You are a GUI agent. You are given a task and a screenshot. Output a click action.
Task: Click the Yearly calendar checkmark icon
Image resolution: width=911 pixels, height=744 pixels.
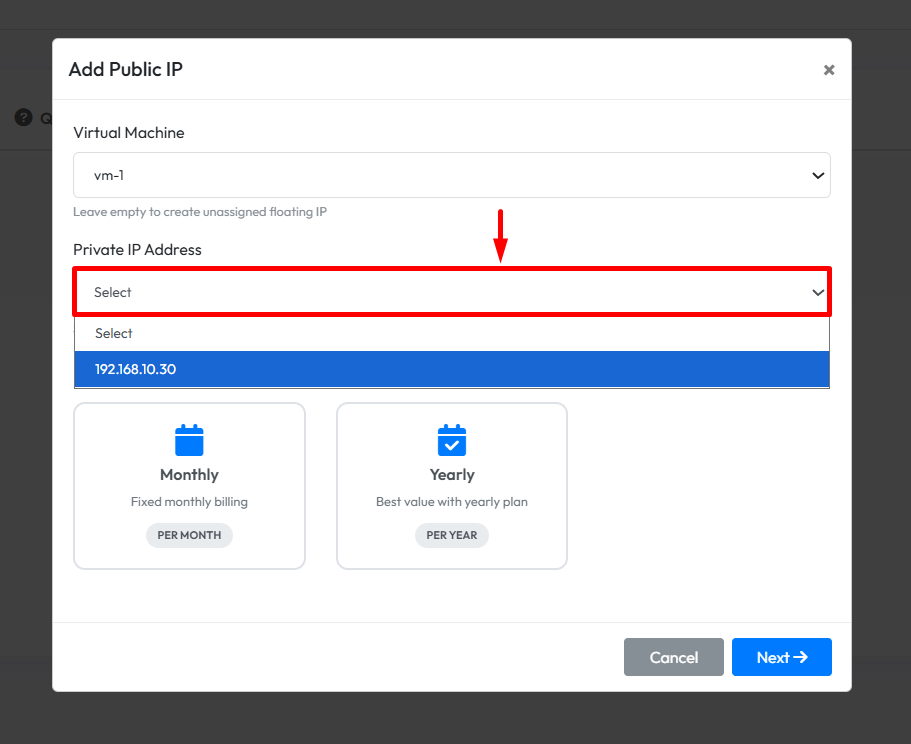click(452, 440)
